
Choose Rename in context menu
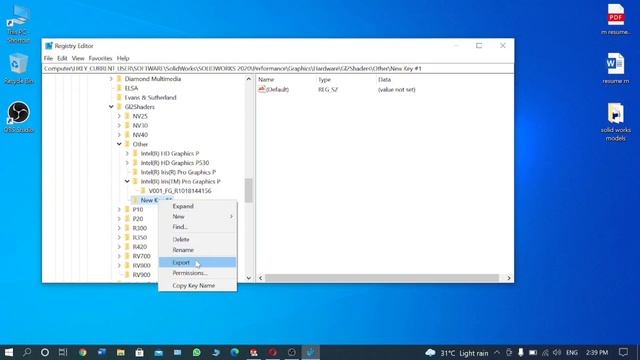pos(197,250)
